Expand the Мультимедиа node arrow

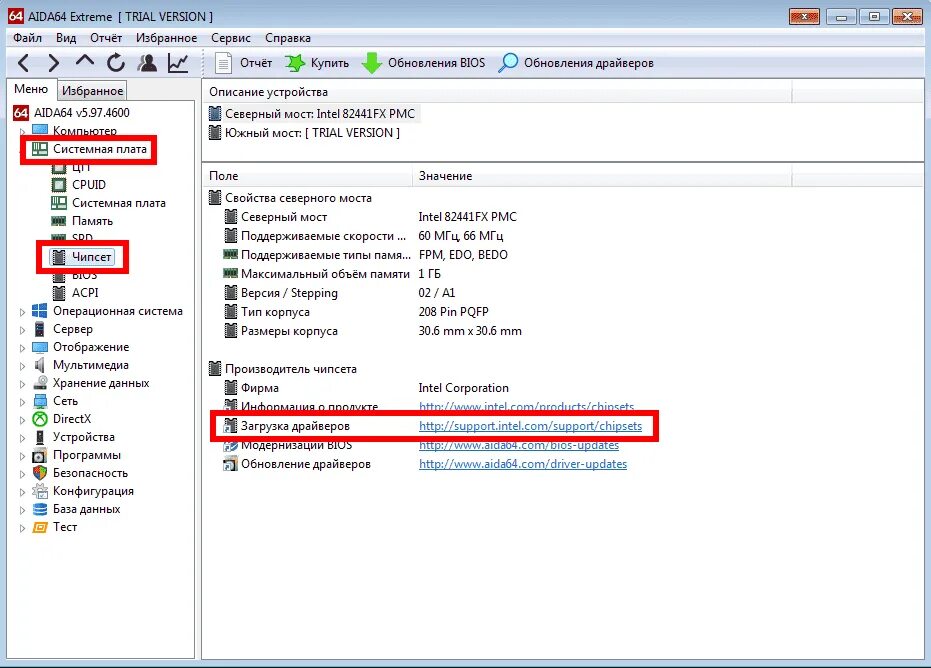click(23, 366)
